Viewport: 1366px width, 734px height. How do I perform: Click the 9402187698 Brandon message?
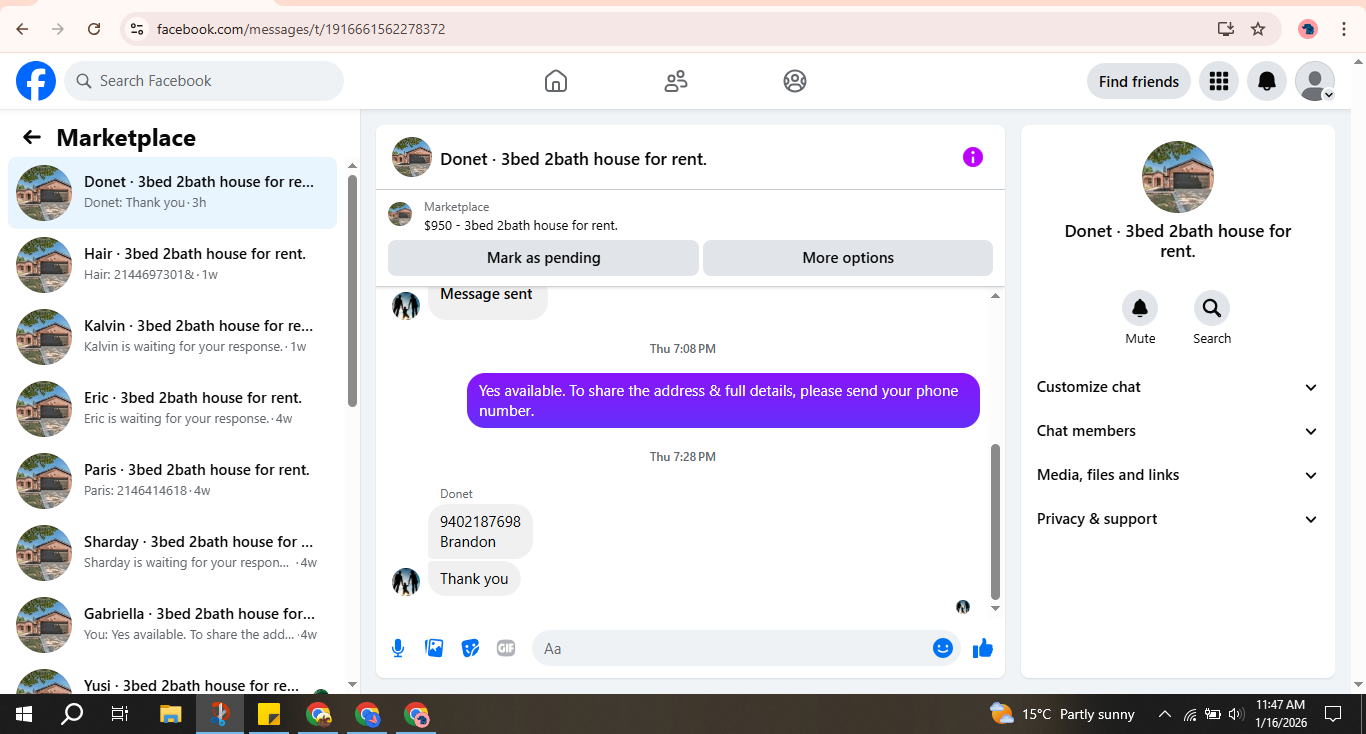(480, 532)
